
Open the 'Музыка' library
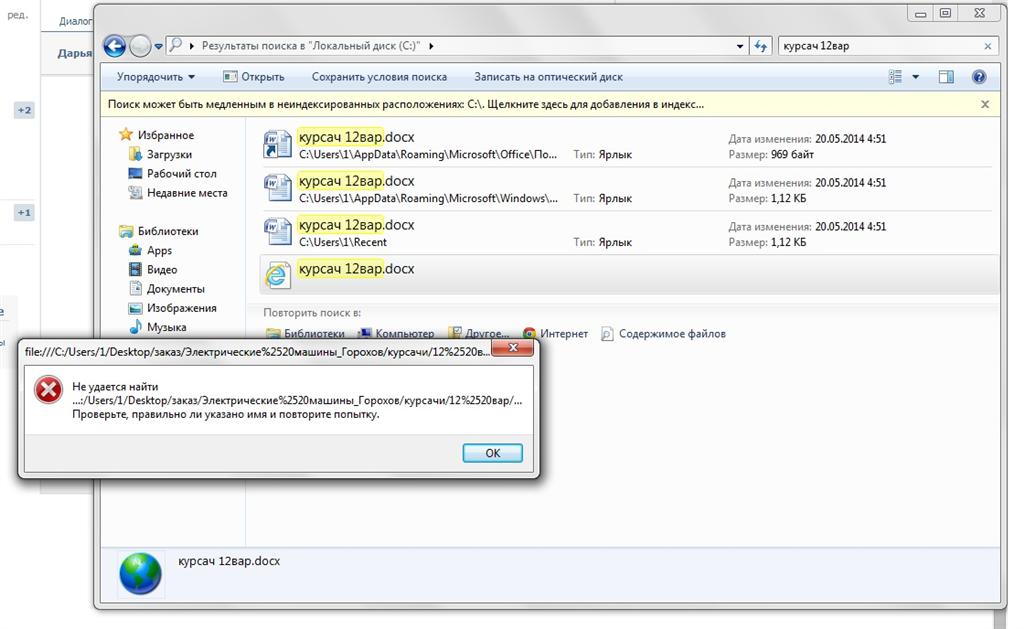click(x=167, y=327)
